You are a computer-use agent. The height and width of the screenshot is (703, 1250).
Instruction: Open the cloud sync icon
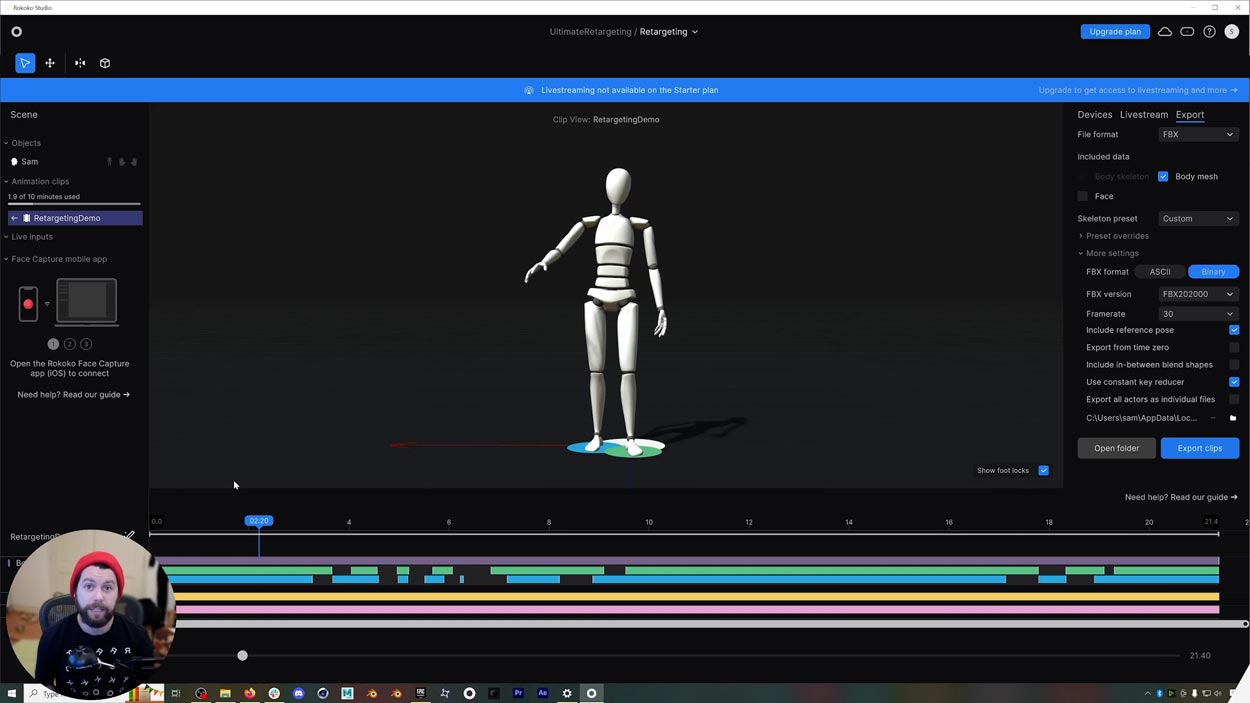click(1165, 32)
